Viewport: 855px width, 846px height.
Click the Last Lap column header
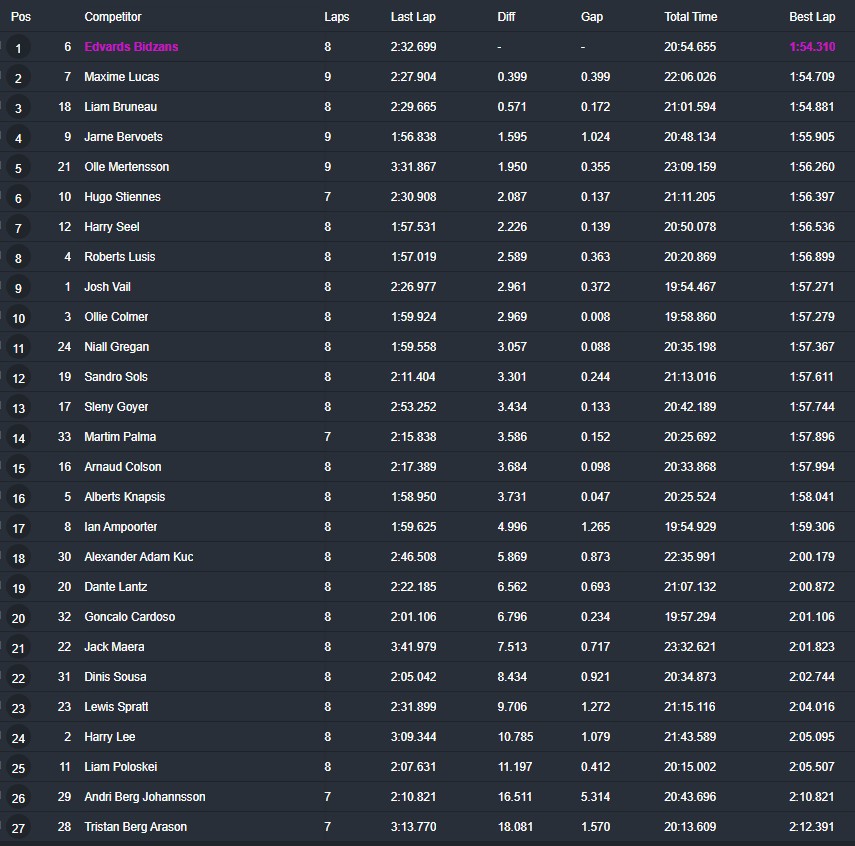coord(412,17)
